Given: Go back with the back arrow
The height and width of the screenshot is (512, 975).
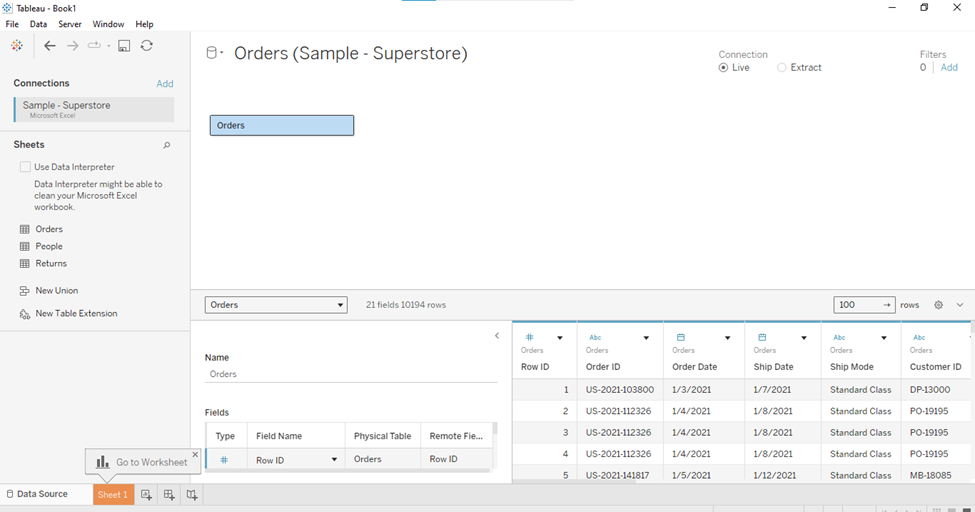Looking at the screenshot, I should click(50, 45).
